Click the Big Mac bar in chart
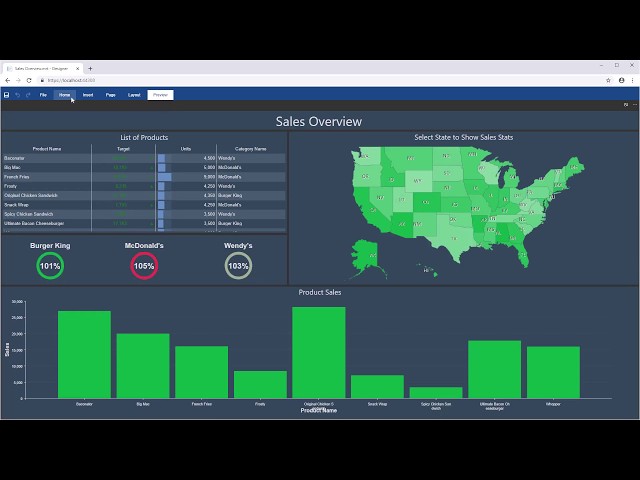Screen dimensions: 640x480 (143, 366)
